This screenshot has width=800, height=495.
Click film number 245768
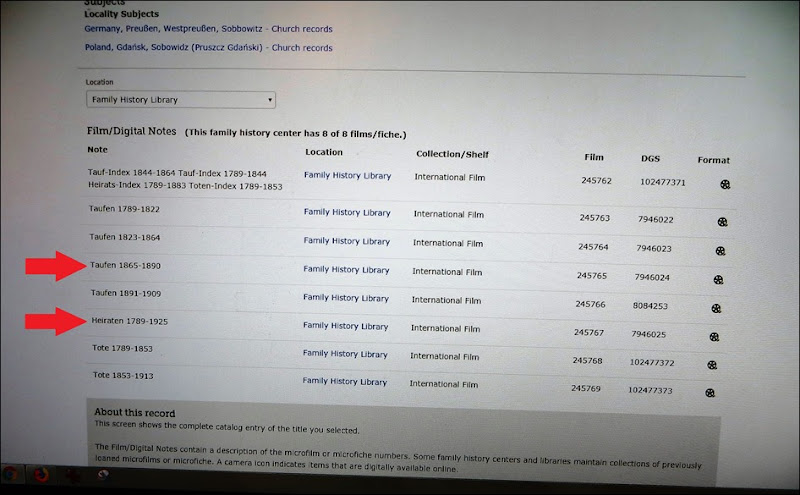tap(587, 361)
